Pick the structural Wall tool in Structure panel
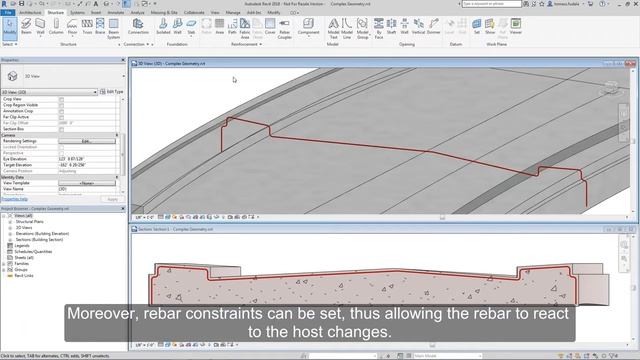The height and width of the screenshot is (360, 640). 40,27
